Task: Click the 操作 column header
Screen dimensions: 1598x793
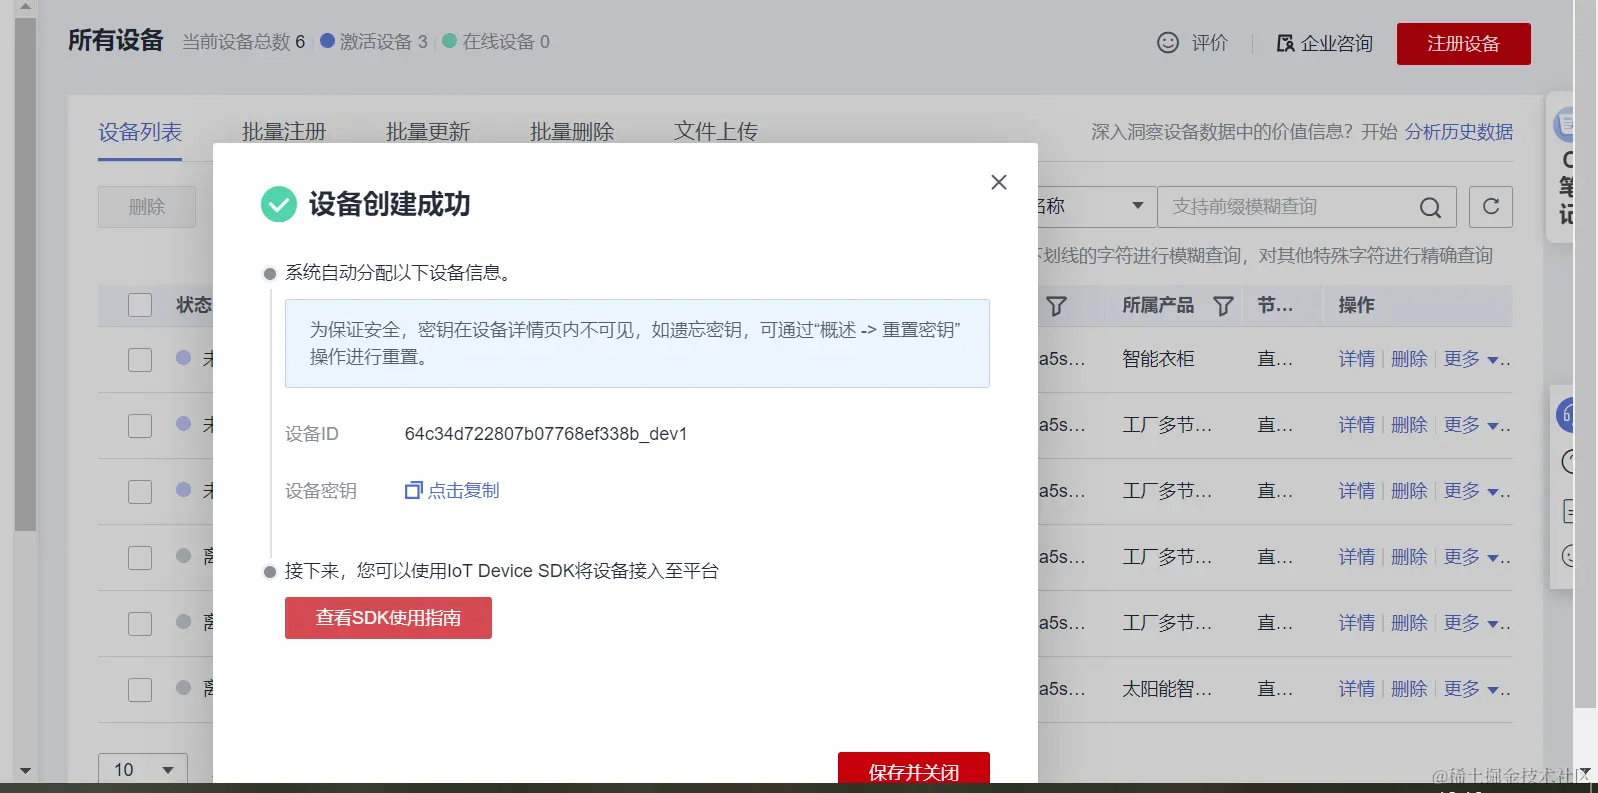Action: (x=1356, y=305)
